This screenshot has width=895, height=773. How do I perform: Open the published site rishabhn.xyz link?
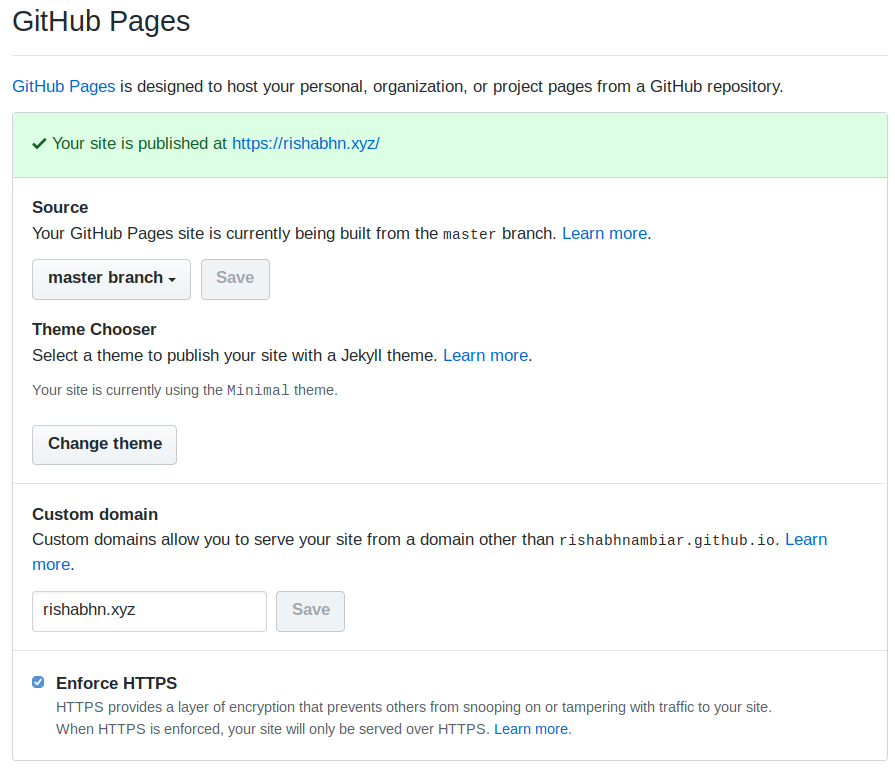pos(306,143)
